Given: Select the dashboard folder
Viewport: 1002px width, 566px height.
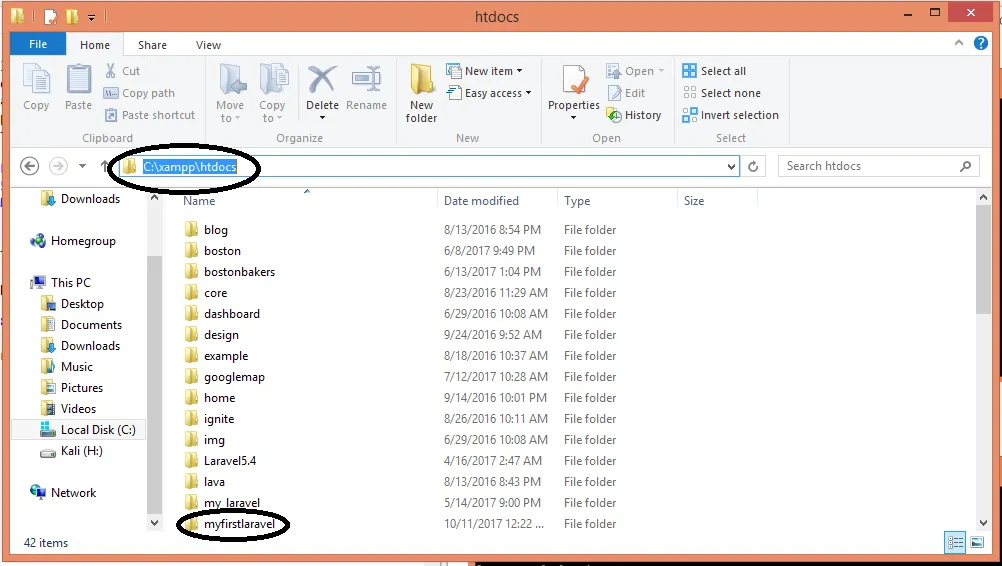Looking at the screenshot, I should point(231,314).
